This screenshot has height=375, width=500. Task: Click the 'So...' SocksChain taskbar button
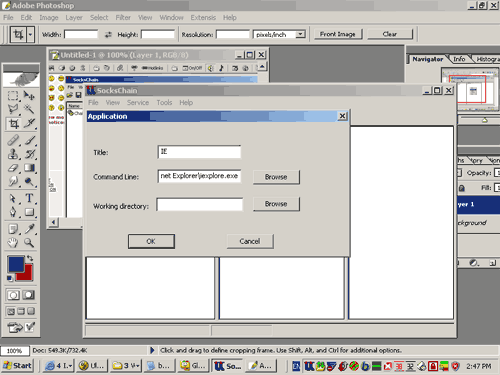(227, 366)
